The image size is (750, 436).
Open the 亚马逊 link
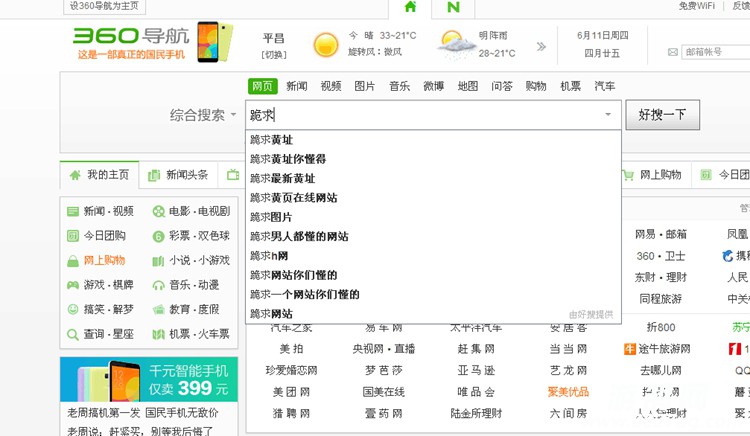tap(476, 371)
